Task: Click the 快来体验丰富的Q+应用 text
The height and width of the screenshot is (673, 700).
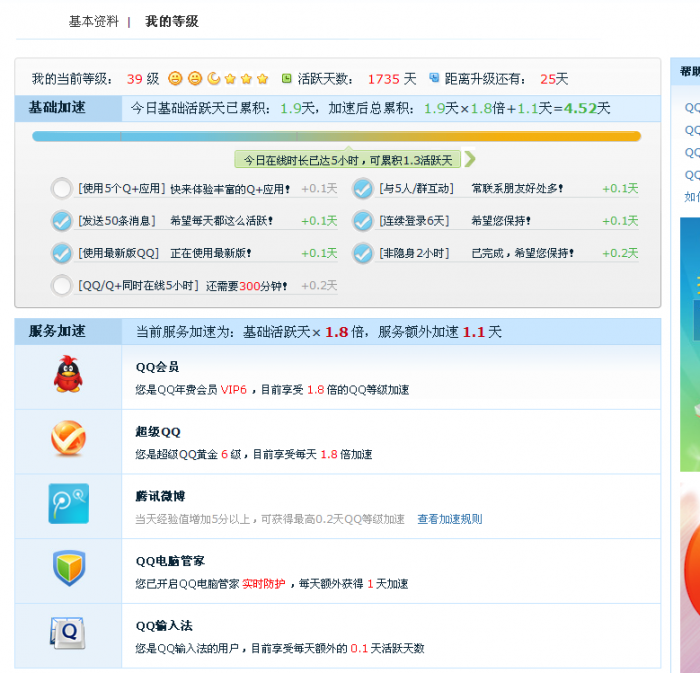Action: coord(230,189)
